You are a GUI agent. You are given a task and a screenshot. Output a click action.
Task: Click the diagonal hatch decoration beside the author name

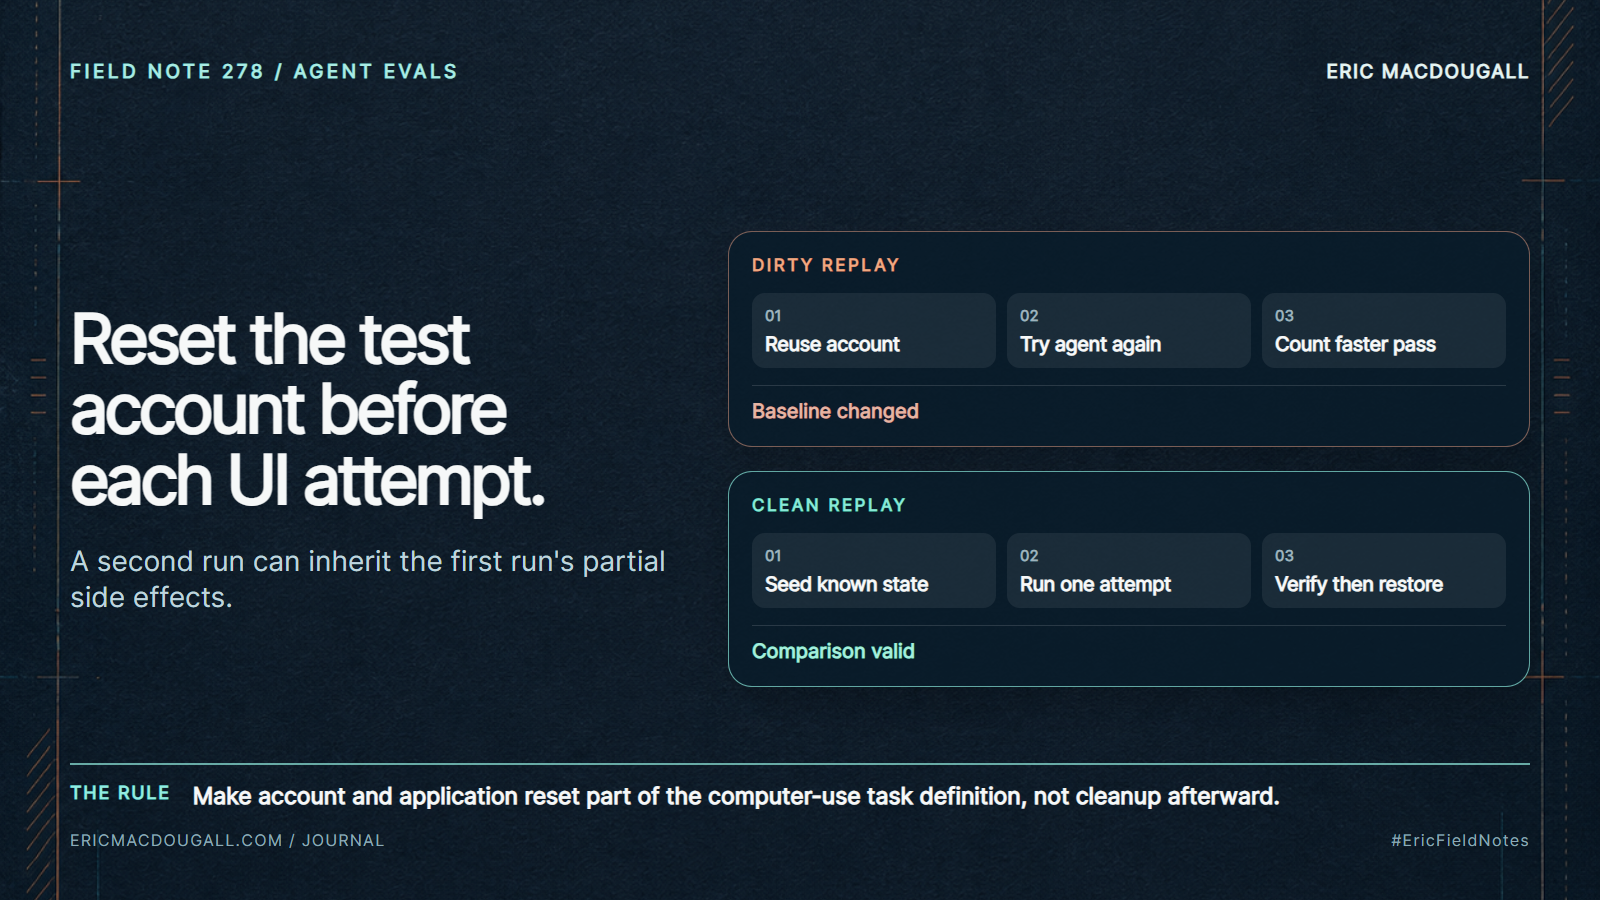(x=1560, y=62)
